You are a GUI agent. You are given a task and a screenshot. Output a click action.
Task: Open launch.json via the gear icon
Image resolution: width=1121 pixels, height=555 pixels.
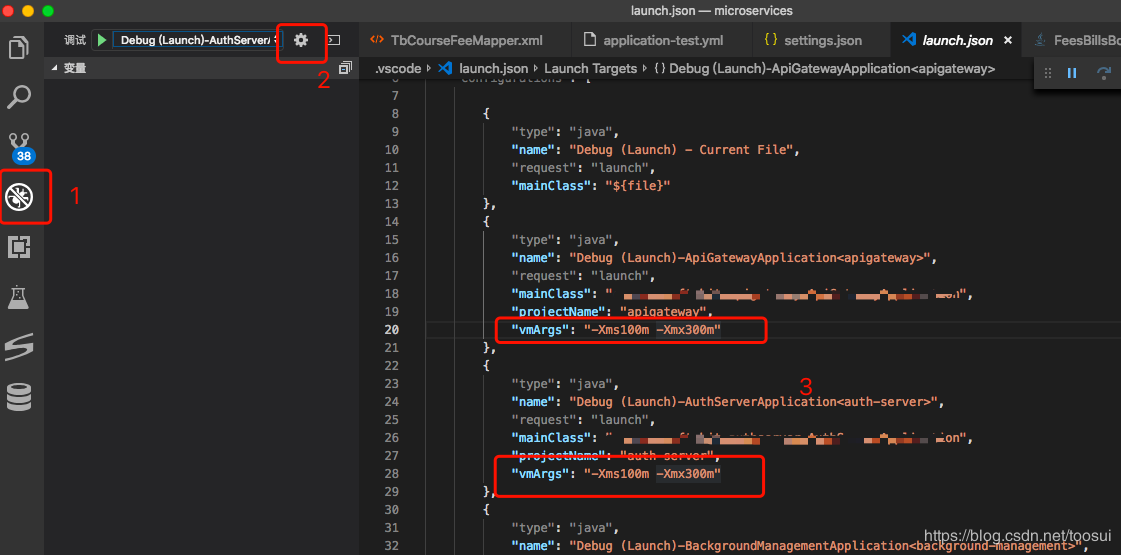click(301, 41)
